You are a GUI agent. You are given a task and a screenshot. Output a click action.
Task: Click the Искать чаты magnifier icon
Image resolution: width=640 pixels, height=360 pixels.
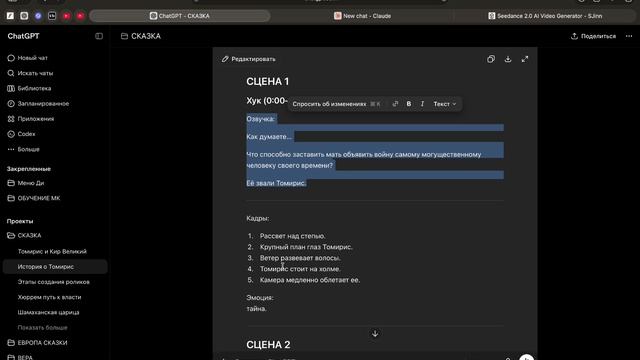click(11, 73)
